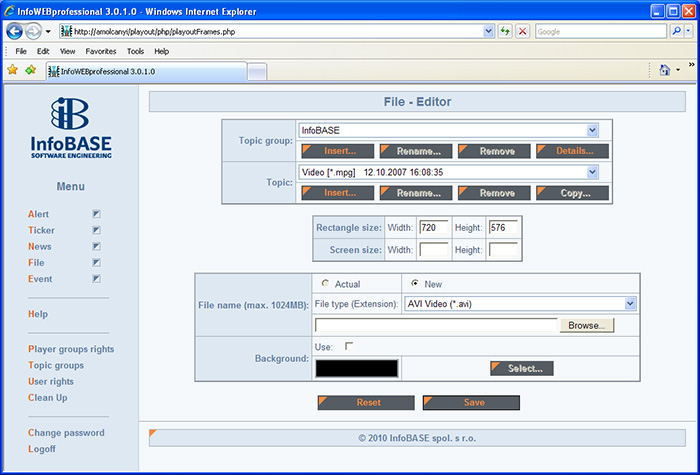700x475 pixels.
Task: Click the browser Back arrow button
Action: 14,32
